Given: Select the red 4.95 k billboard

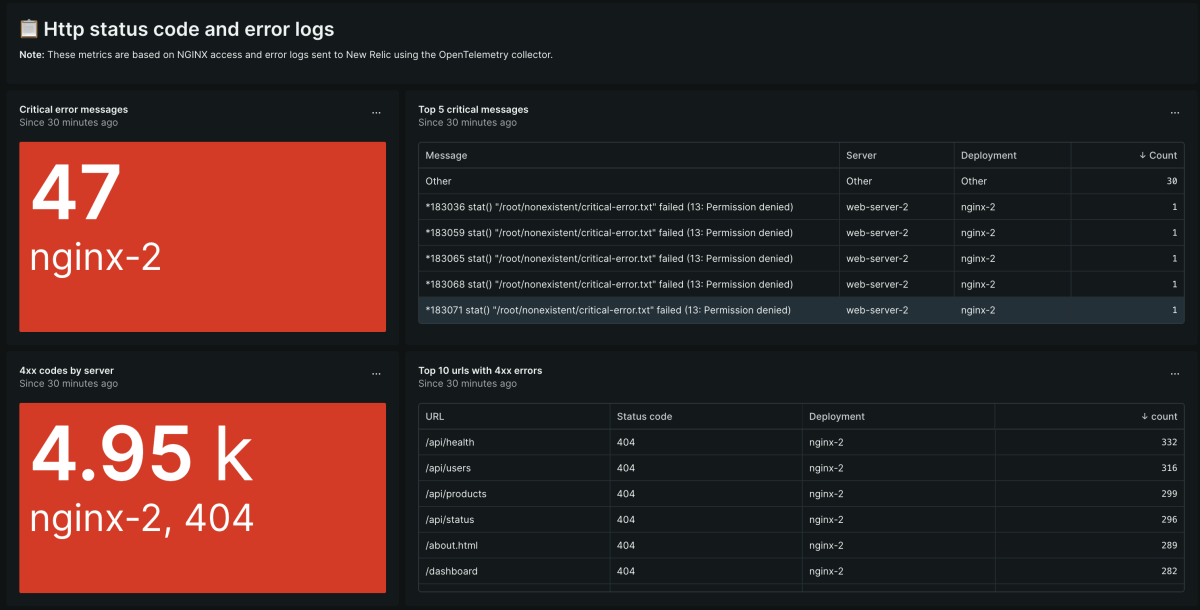Looking at the screenshot, I should pos(203,497).
